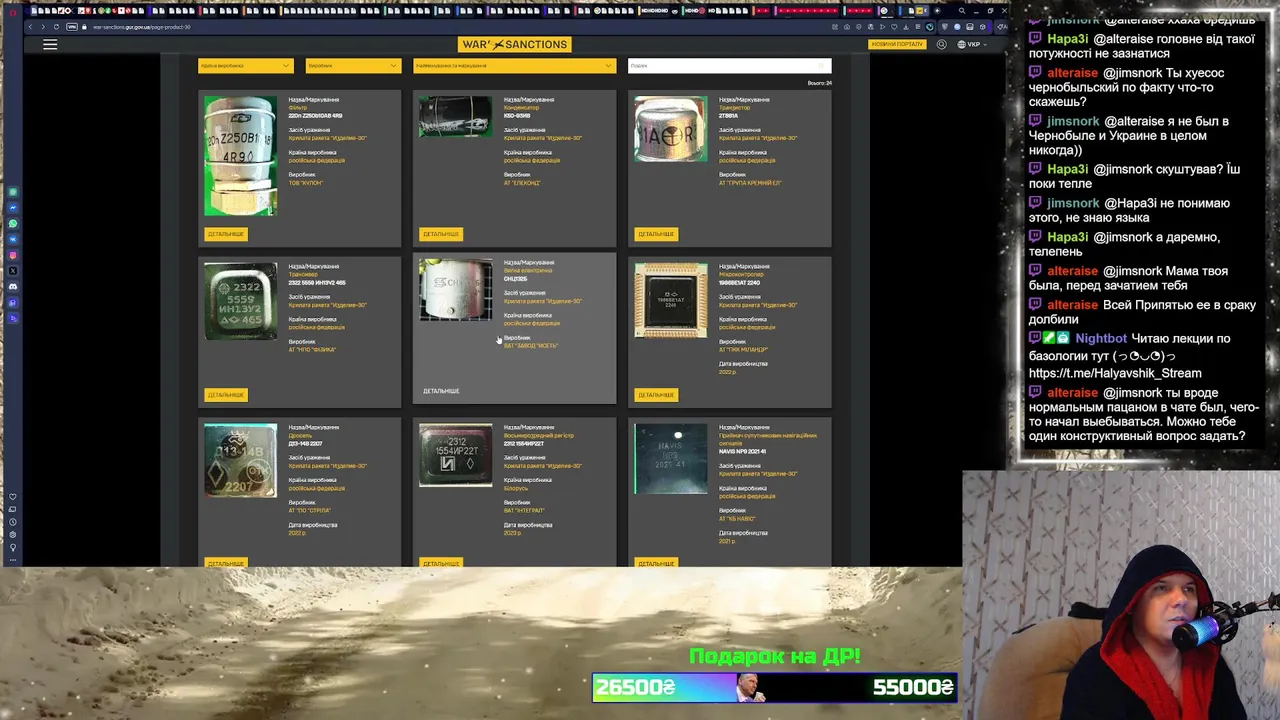Click ДЕТАЛЬНІШЕ under the 2322 5559 ИН13У2 card

coord(225,395)
